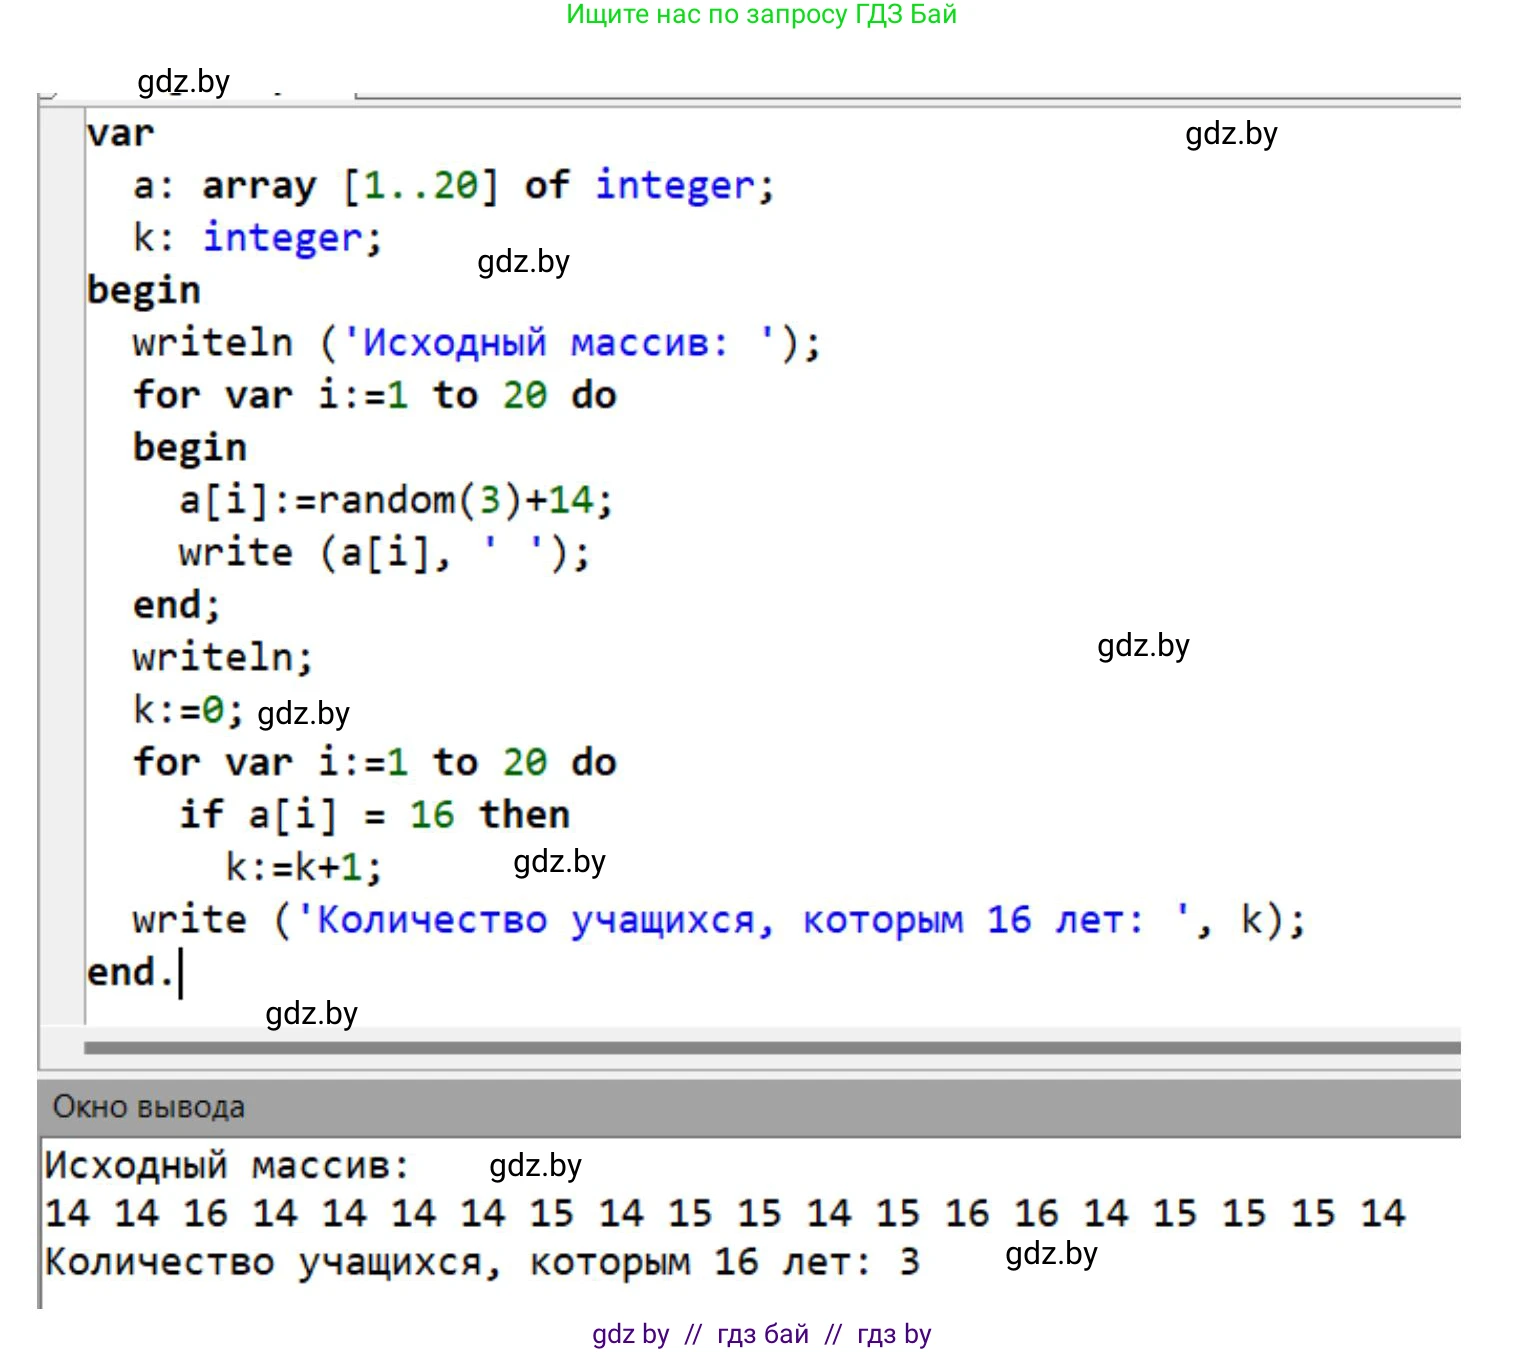Click the 'a[i]:=random(3)+14;' line

[x=395, y=500]
